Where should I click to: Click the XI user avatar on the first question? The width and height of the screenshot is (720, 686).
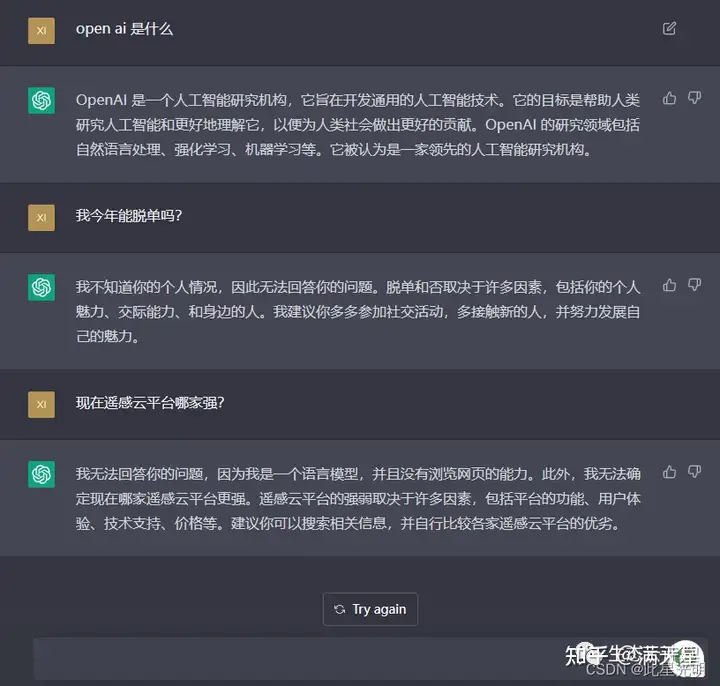pyautogui.click(x=41, y=31)
